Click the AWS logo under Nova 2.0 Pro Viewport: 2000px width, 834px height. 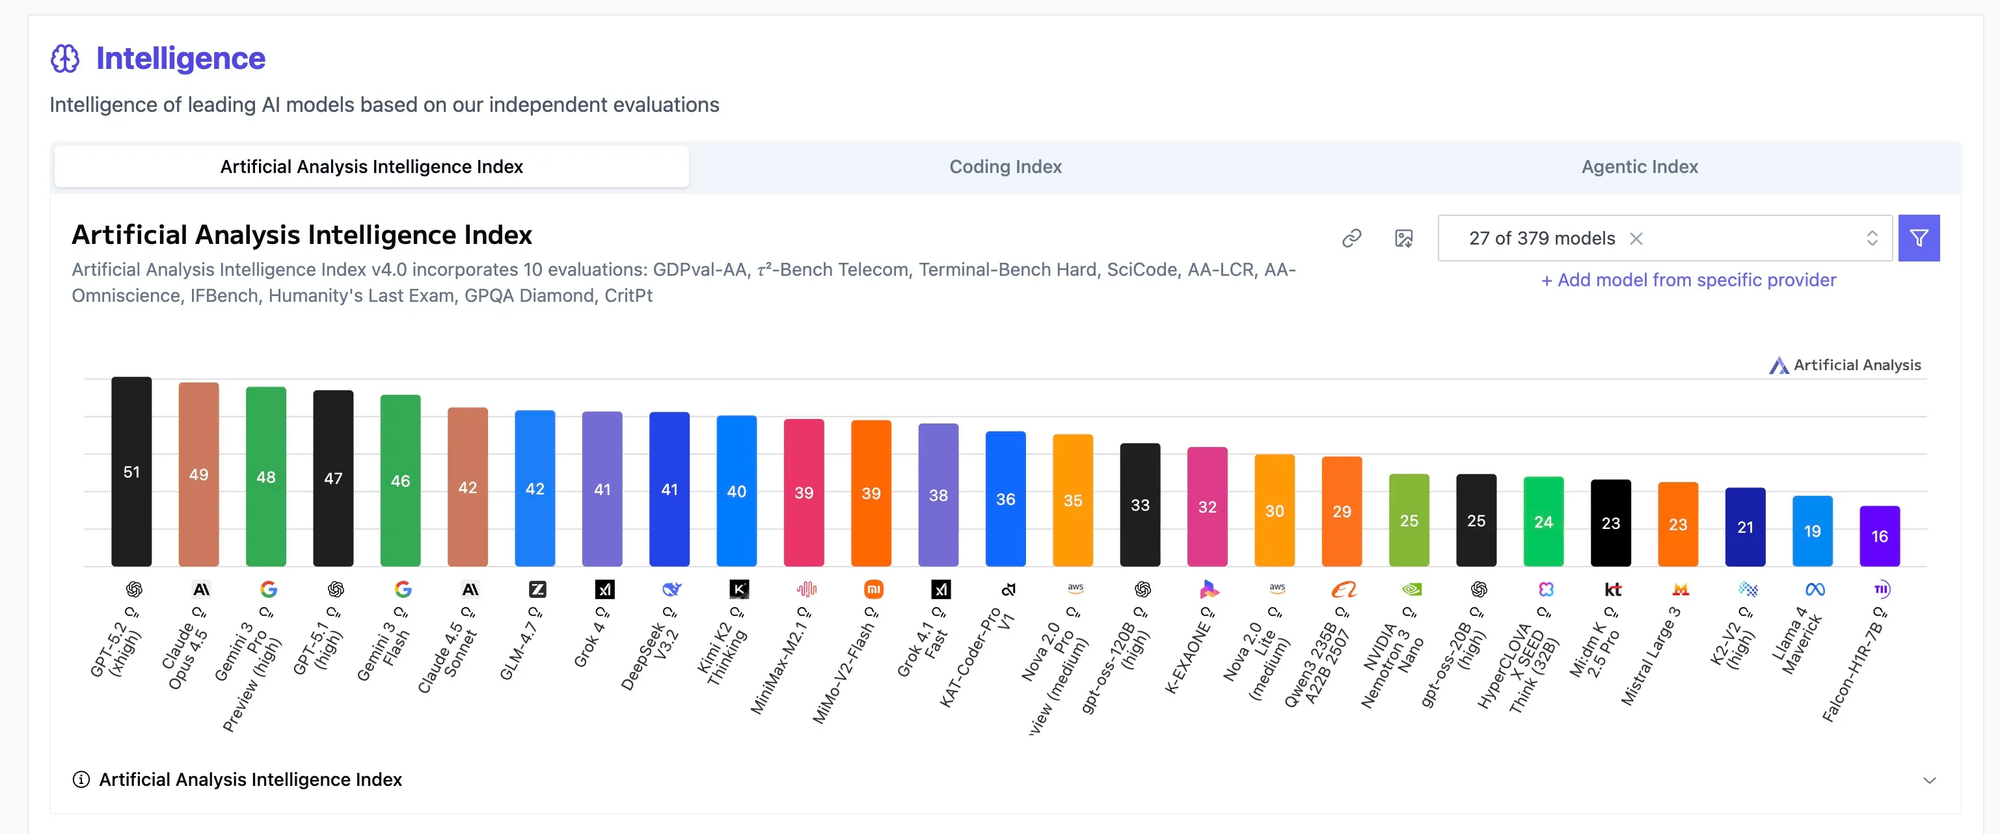coord(1075,589)
